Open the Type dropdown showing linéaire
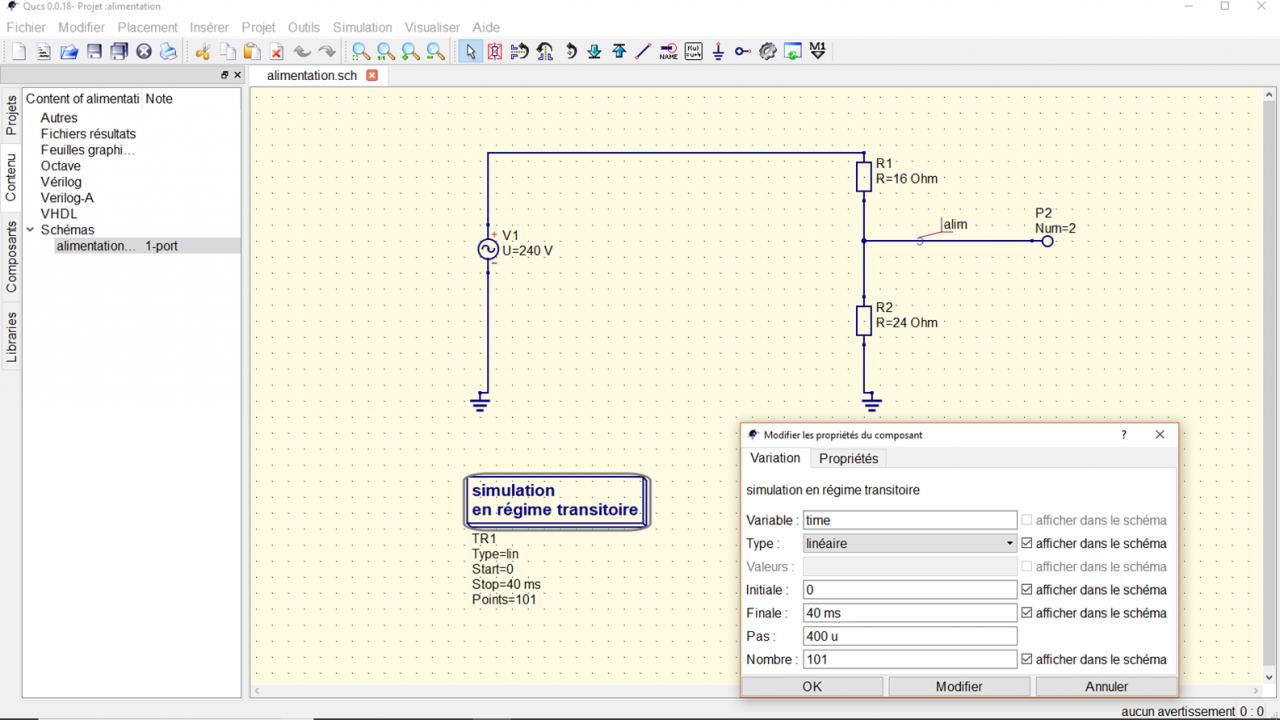 click(909, 544)
